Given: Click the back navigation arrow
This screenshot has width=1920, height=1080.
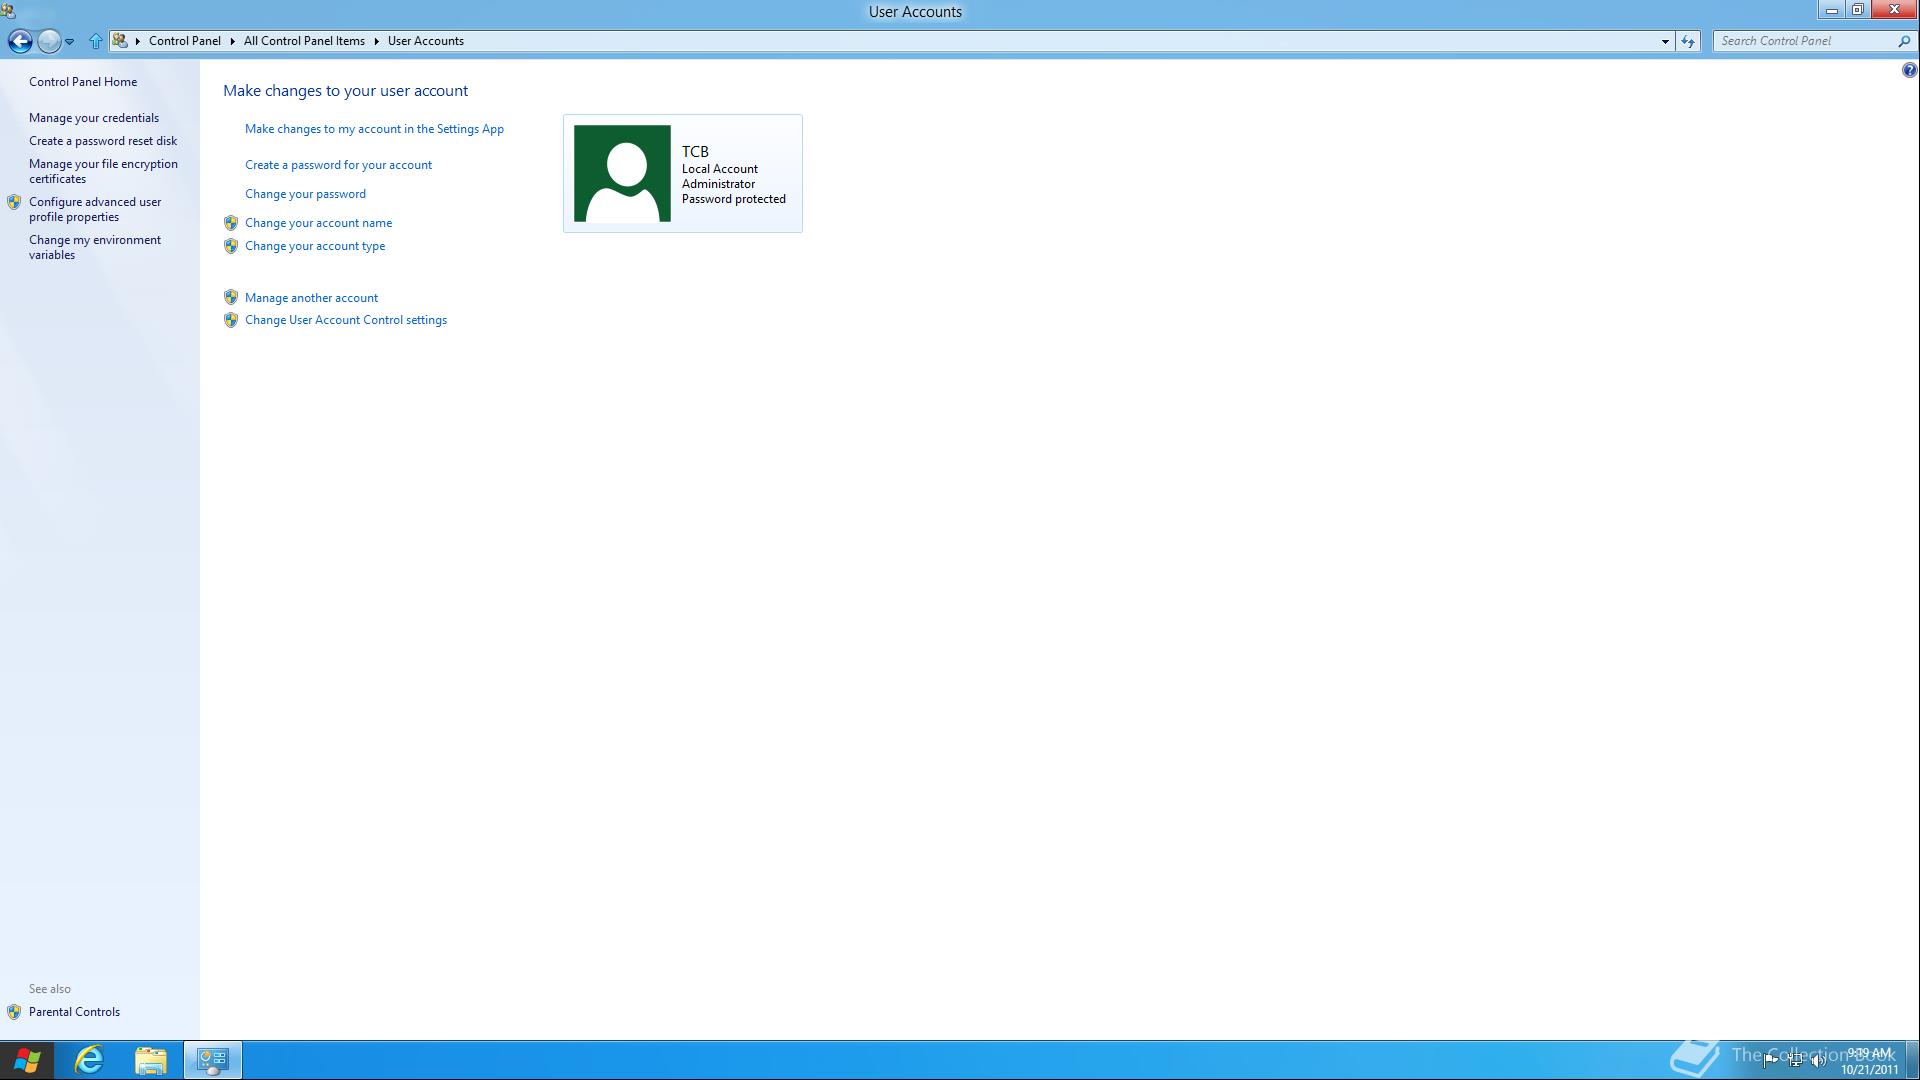Looking at the screenshot, I should pos(19,41).
